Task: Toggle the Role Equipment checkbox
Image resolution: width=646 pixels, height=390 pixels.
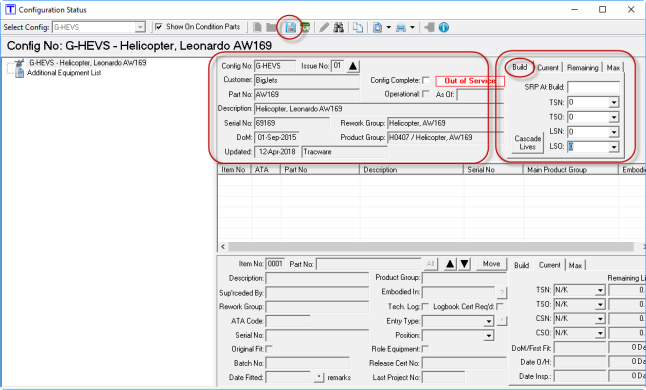Action: (x=426, y=349)
